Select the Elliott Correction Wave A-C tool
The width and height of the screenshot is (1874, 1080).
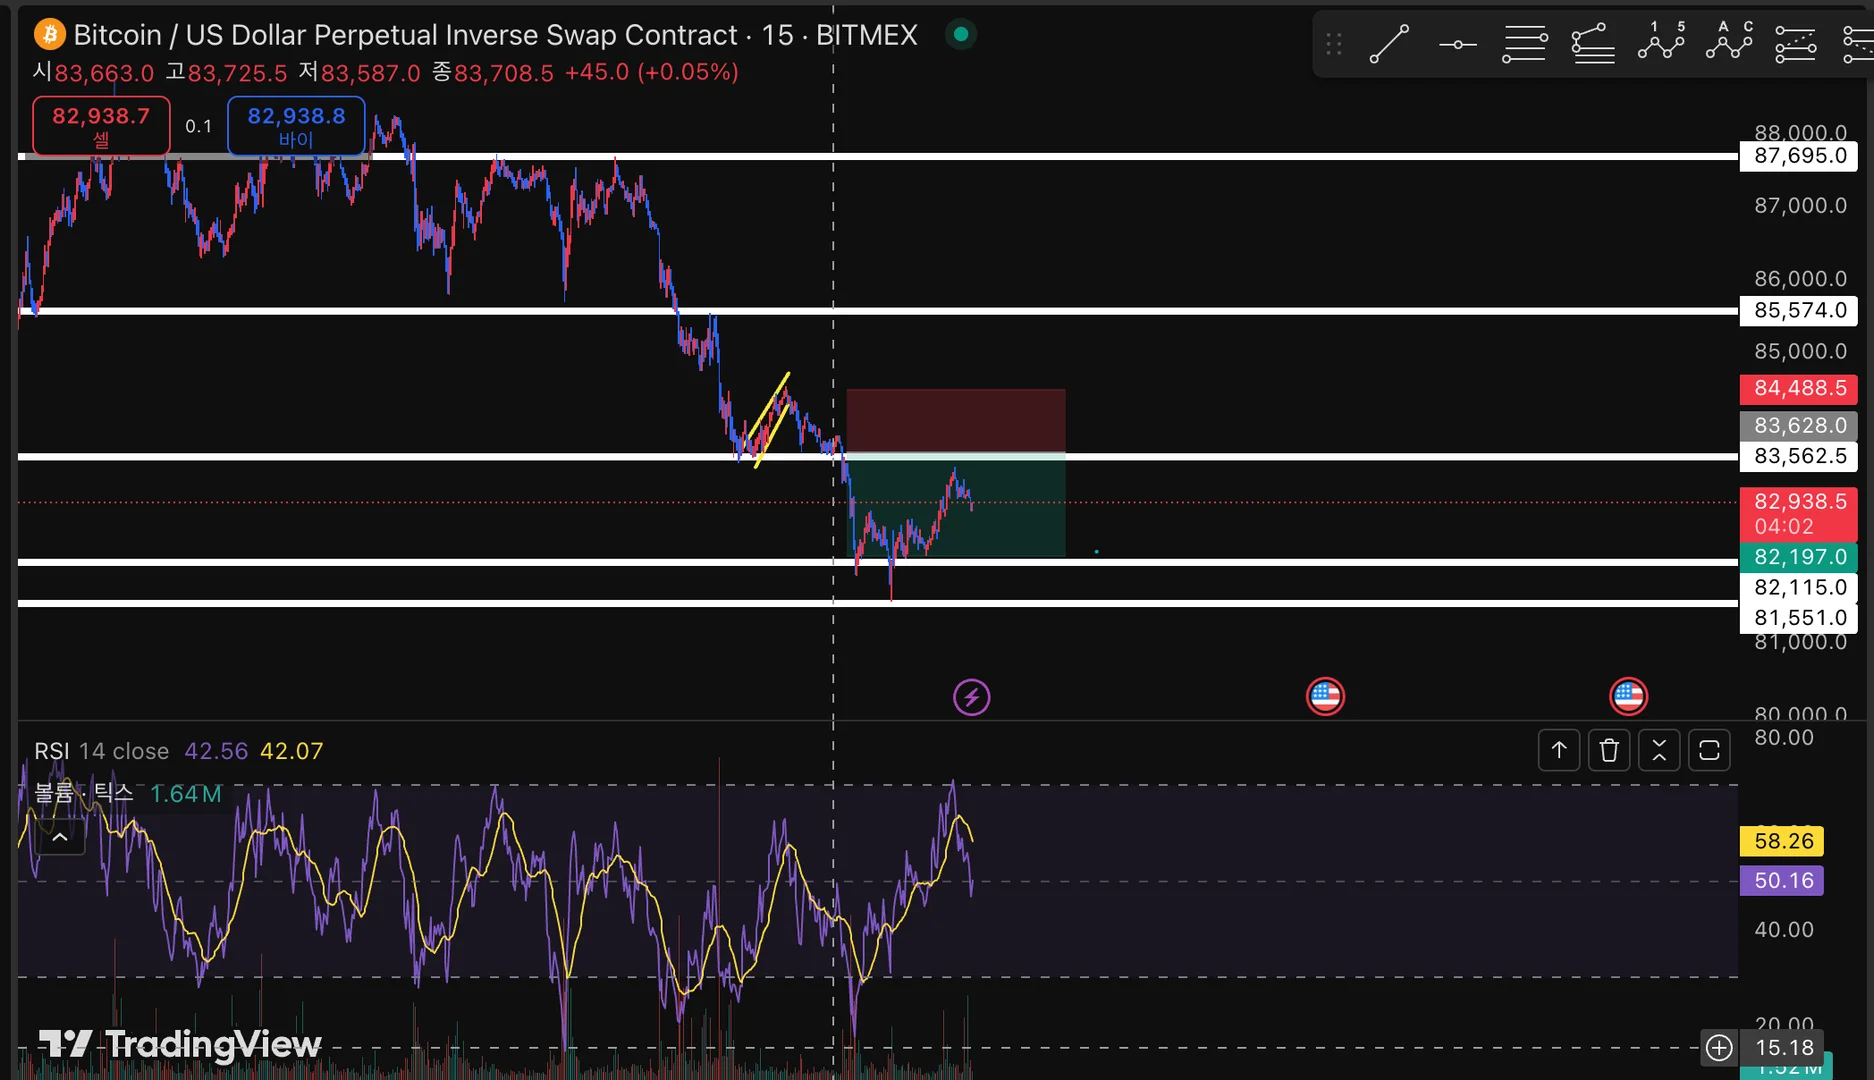pos(1729,41)
